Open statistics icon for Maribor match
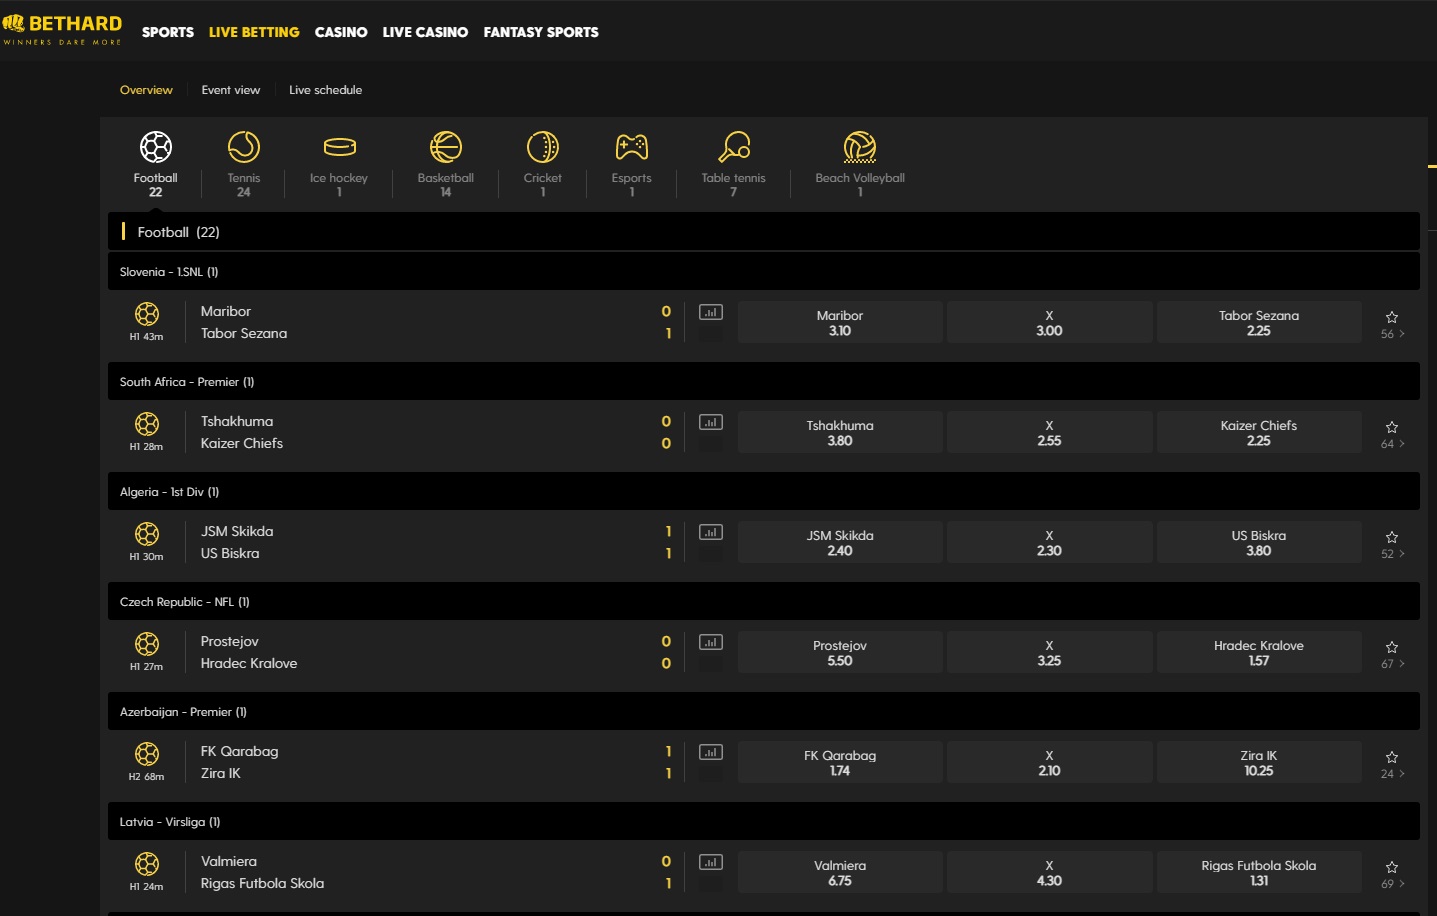Image resolution: width=1437 pixels, height=916 pixels. click(x=711, y=312)
